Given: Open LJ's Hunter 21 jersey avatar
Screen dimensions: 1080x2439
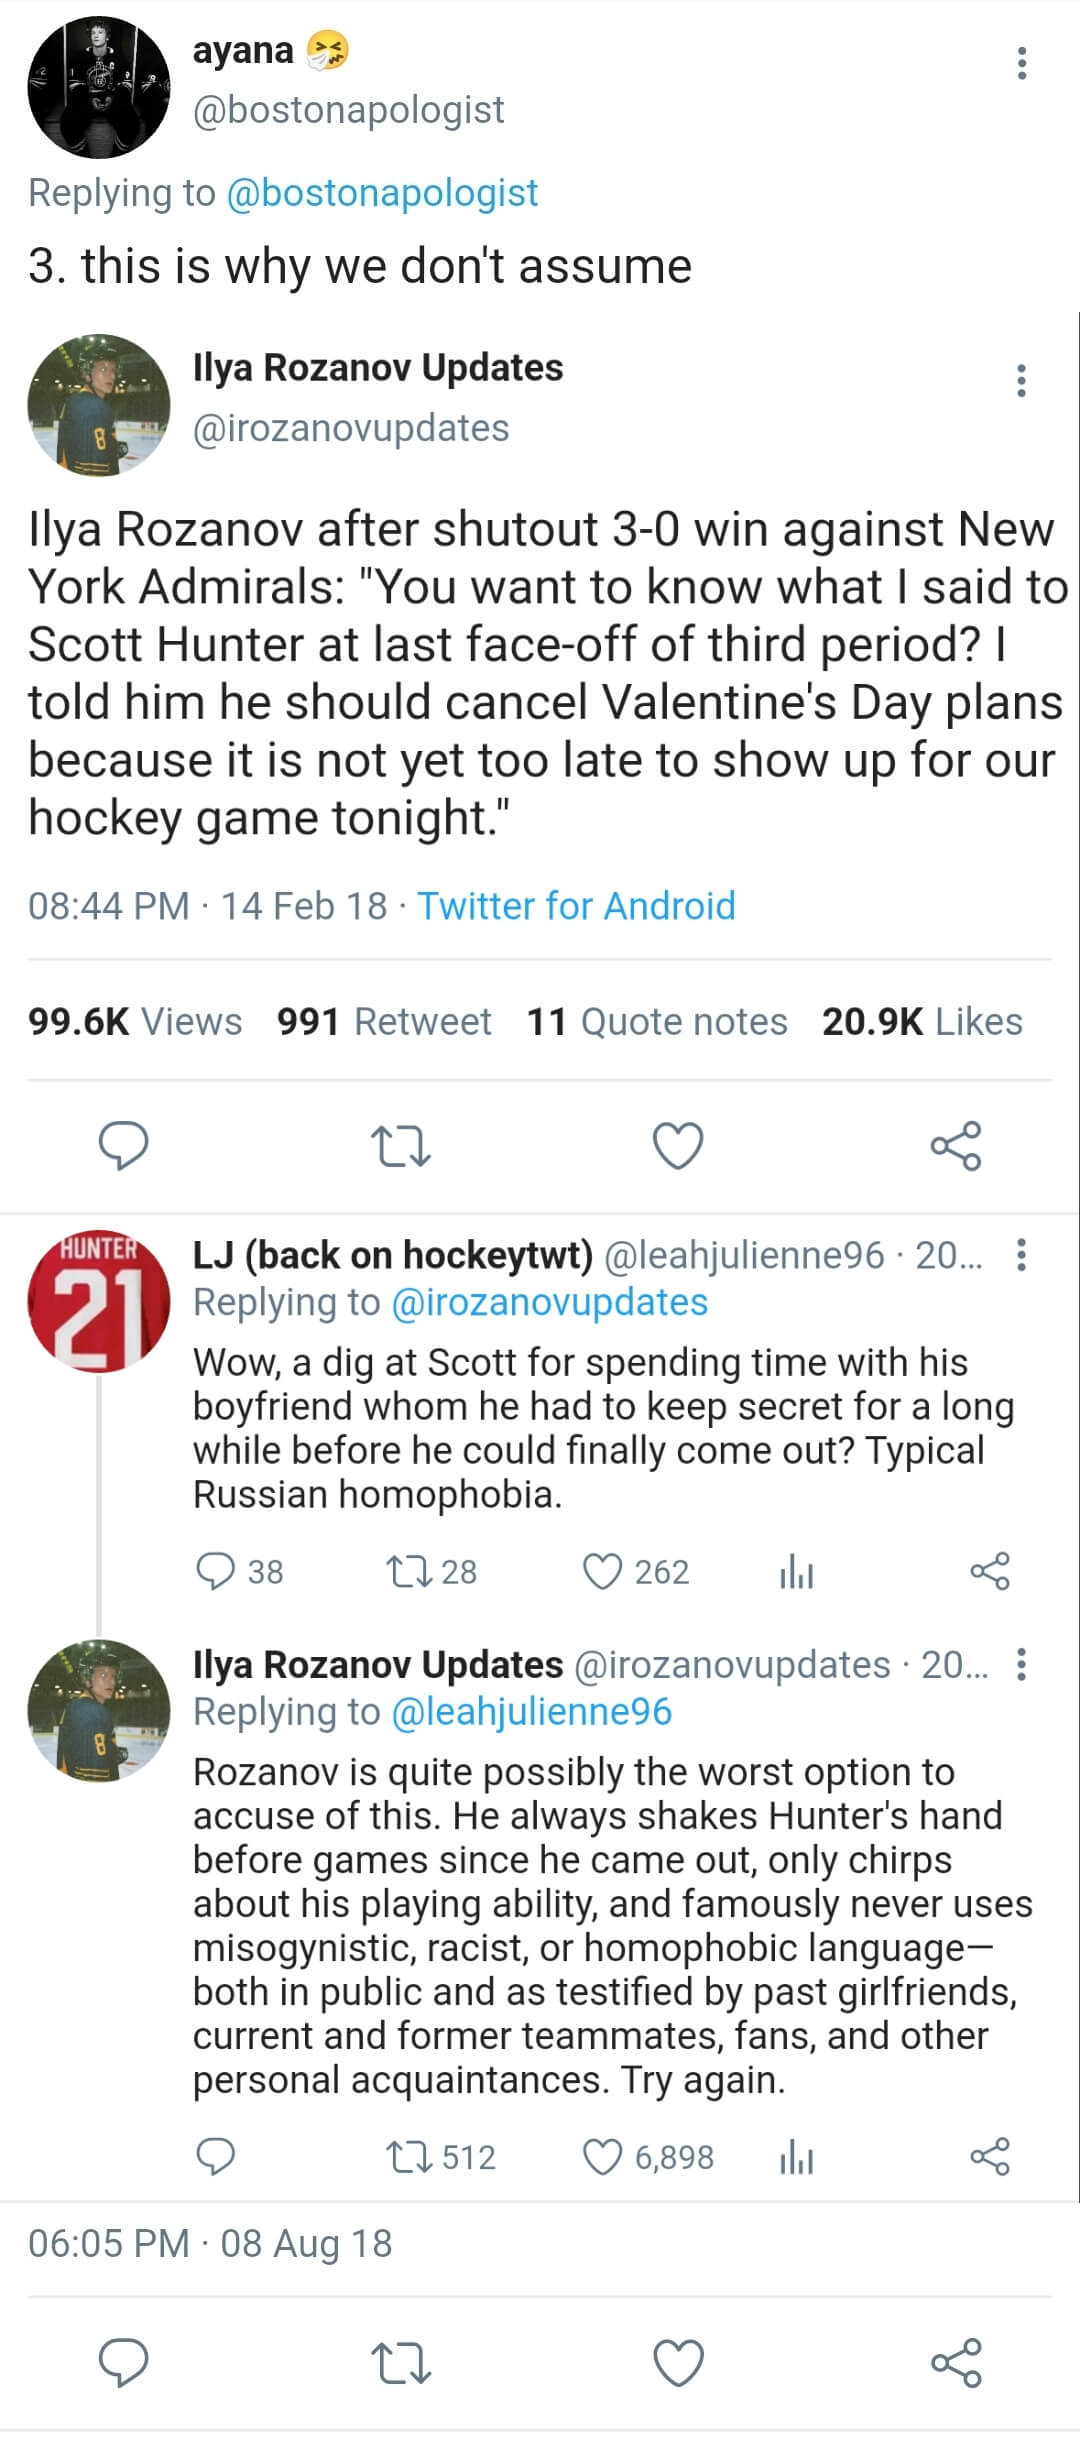Looking at the screenshot, I should point(99,1301).
